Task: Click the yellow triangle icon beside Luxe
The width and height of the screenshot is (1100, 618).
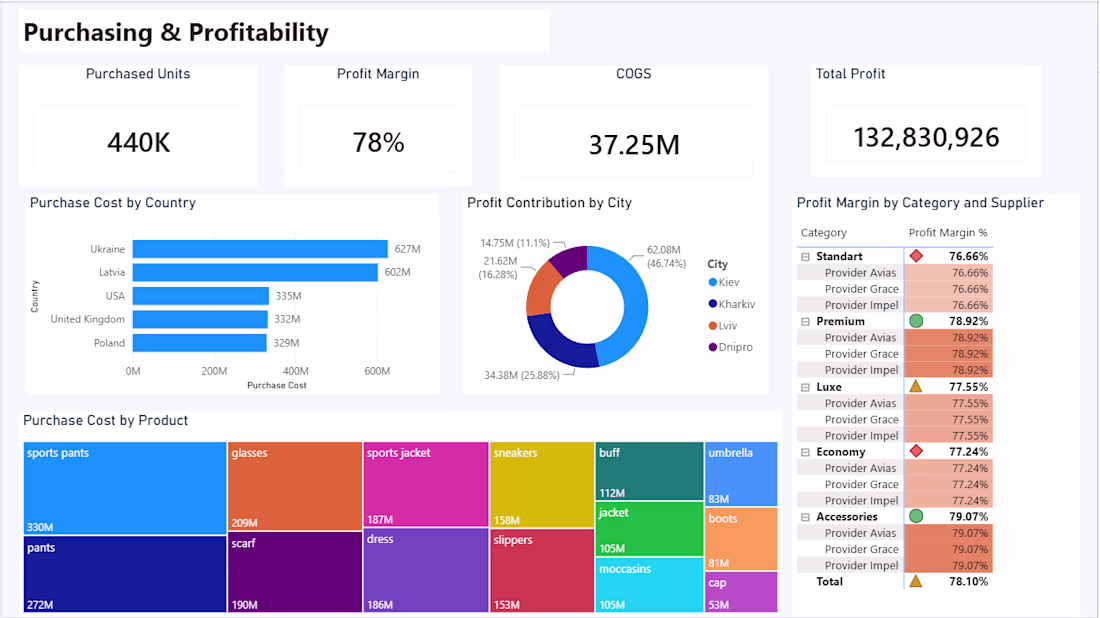Action: click(916, 386)
